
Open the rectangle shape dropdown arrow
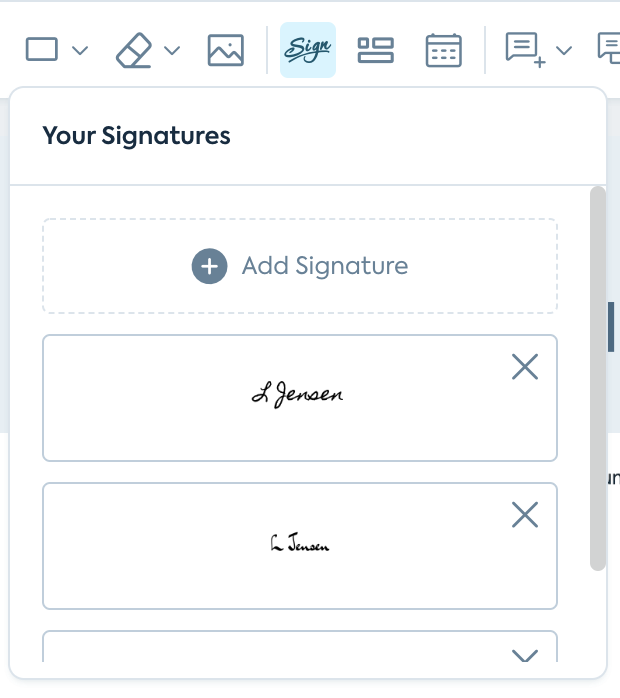pos(80,50)
